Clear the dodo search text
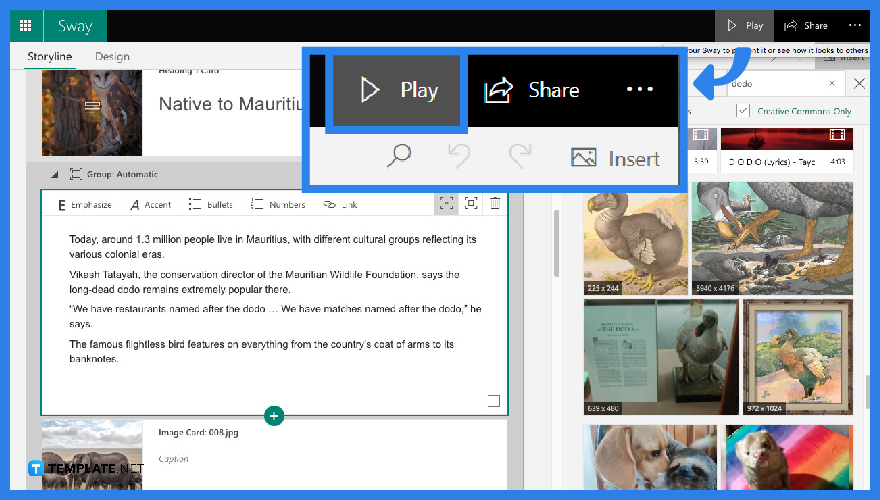880x500 pixels. (x=832, y=83)
